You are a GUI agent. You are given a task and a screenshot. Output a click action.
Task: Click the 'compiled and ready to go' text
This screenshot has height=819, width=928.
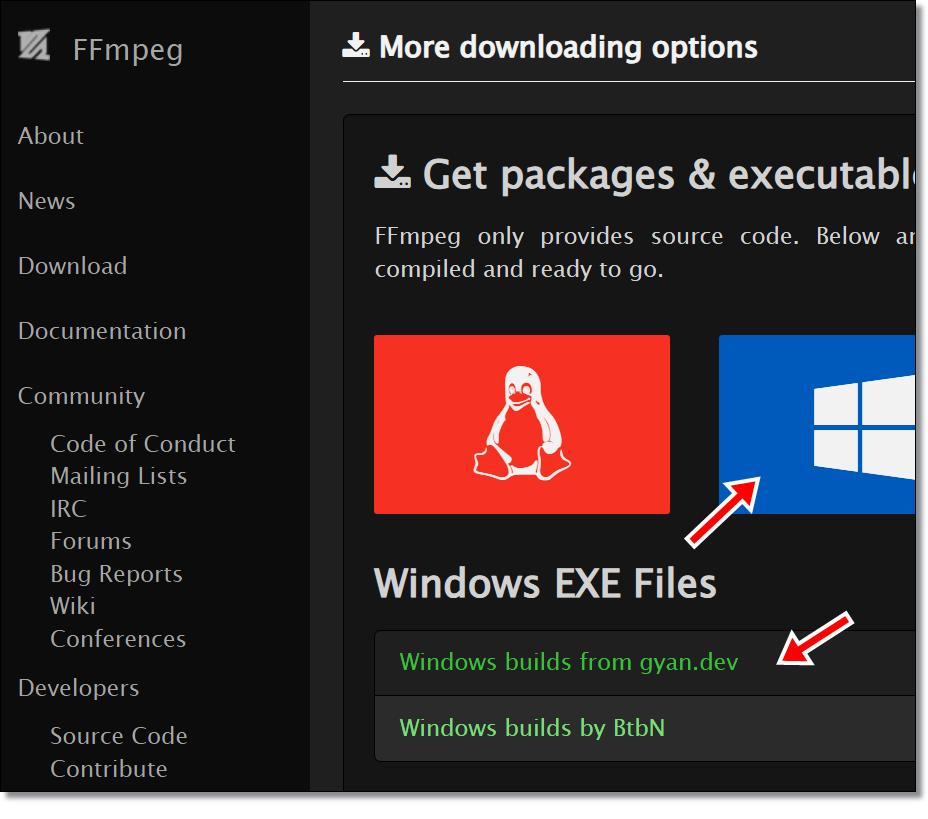click(x=519, y=270)
